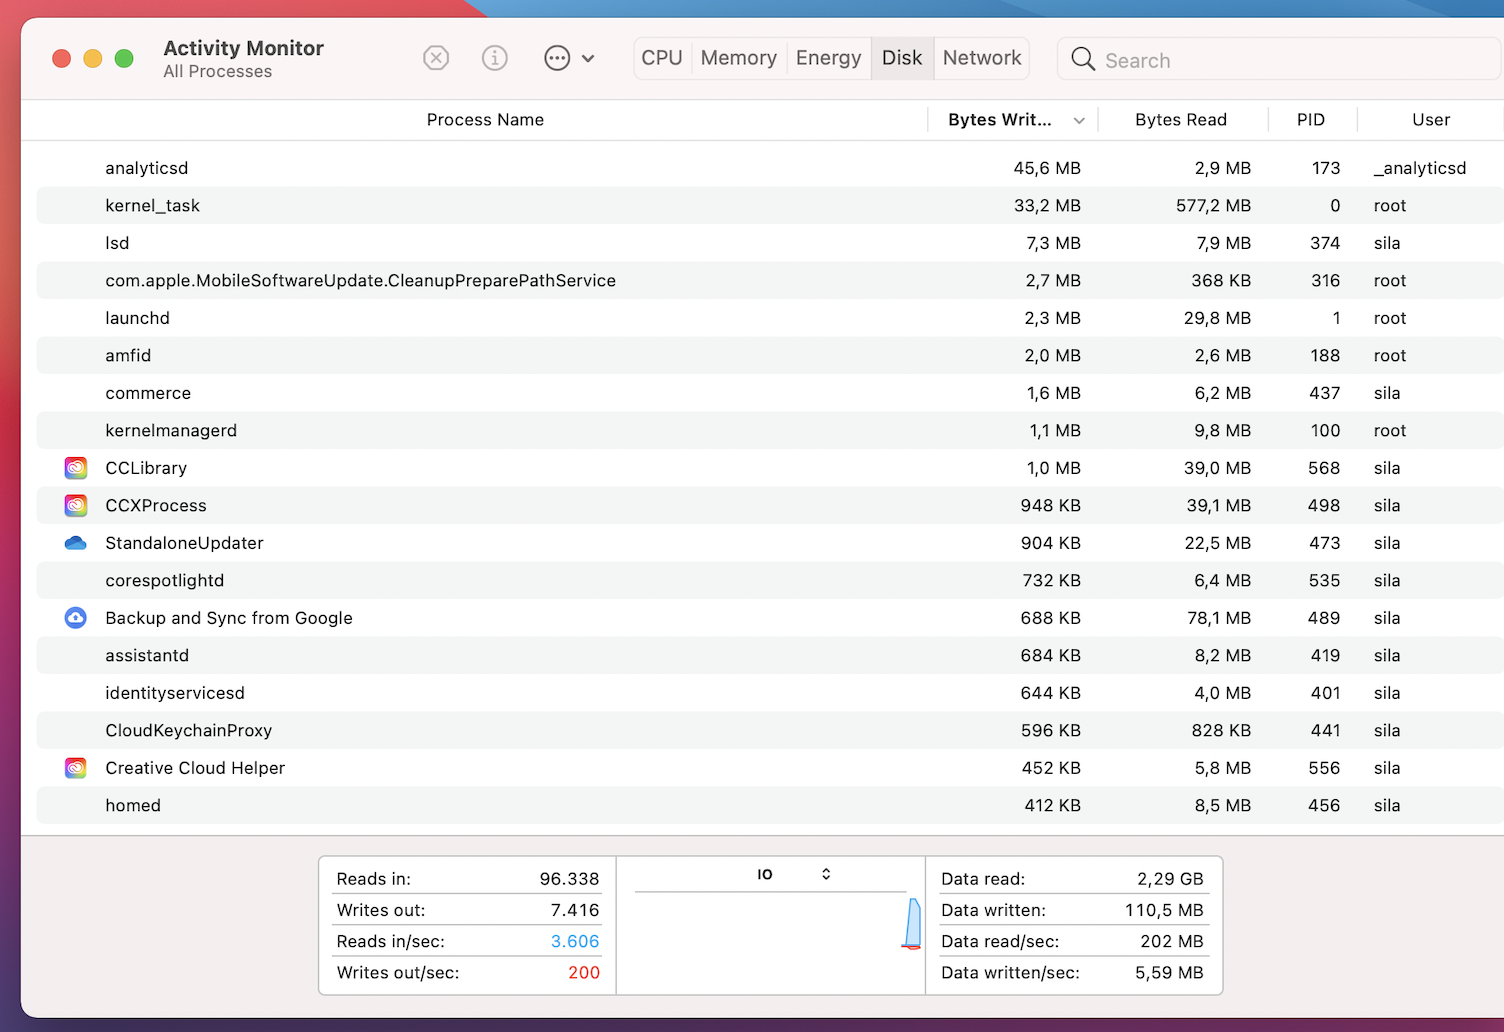This screenshot has height=1032, width=1504.
Task: Click the PID 374 cell
Action: [x=1325, y=243]
